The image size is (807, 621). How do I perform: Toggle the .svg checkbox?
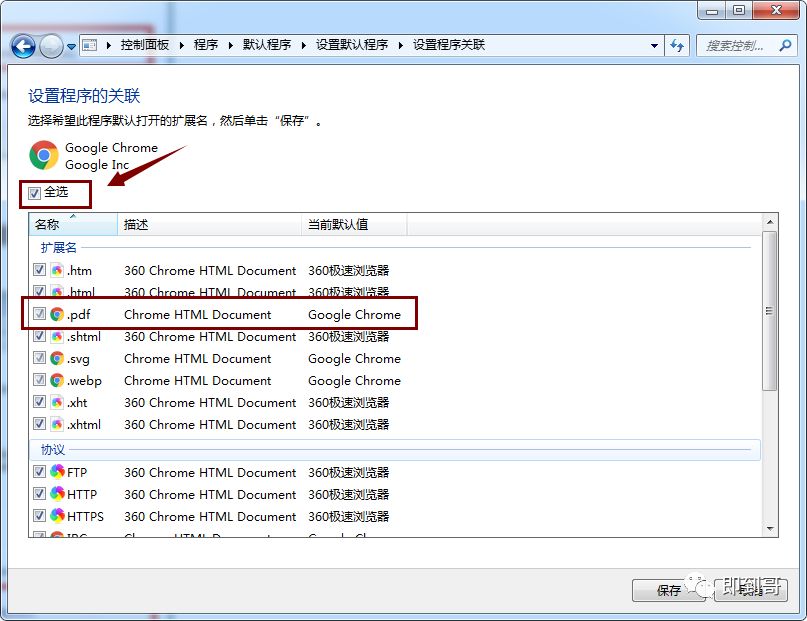(40, 358)
